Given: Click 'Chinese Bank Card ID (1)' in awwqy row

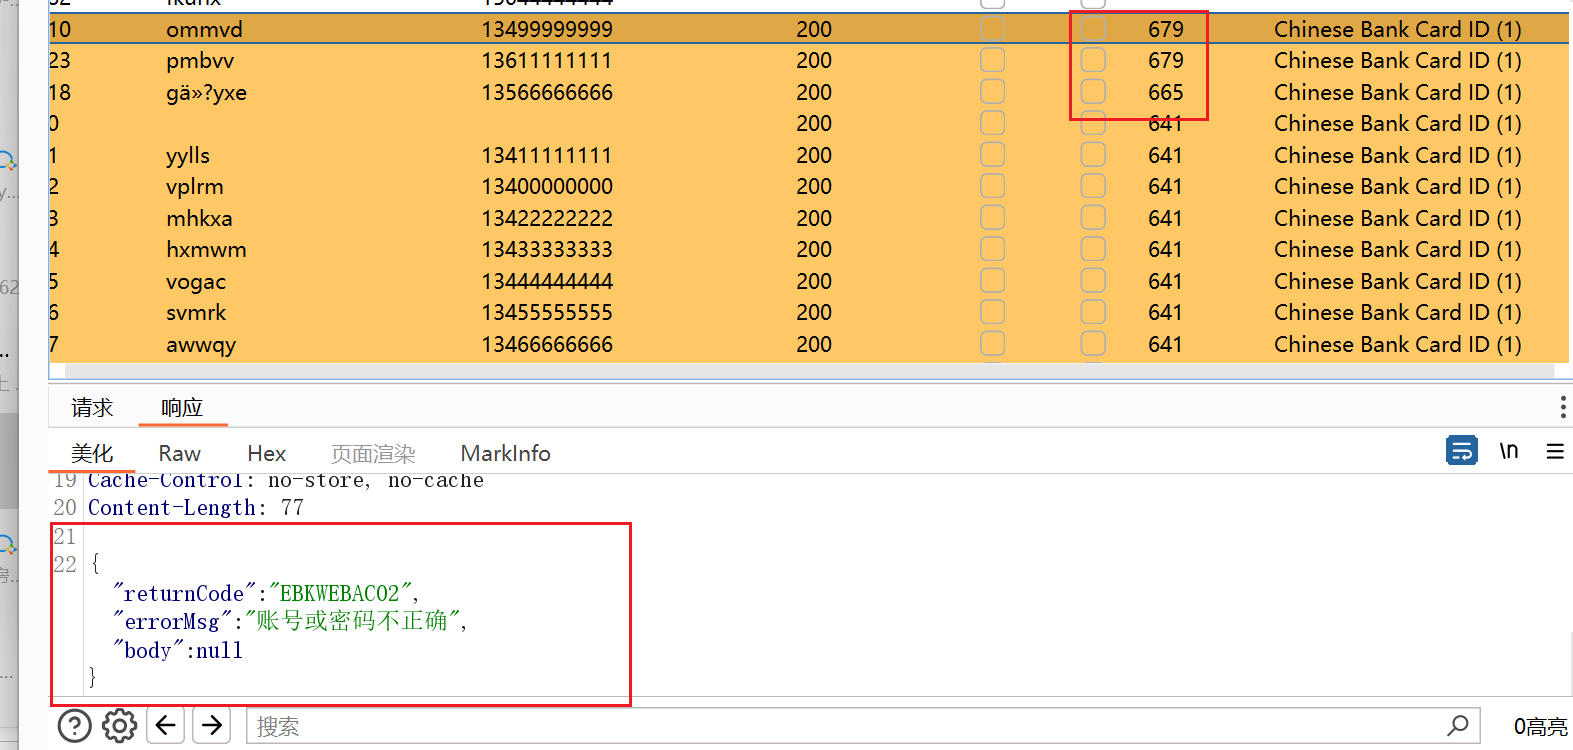Looking at the screenshot, I should coord(1398,345).
